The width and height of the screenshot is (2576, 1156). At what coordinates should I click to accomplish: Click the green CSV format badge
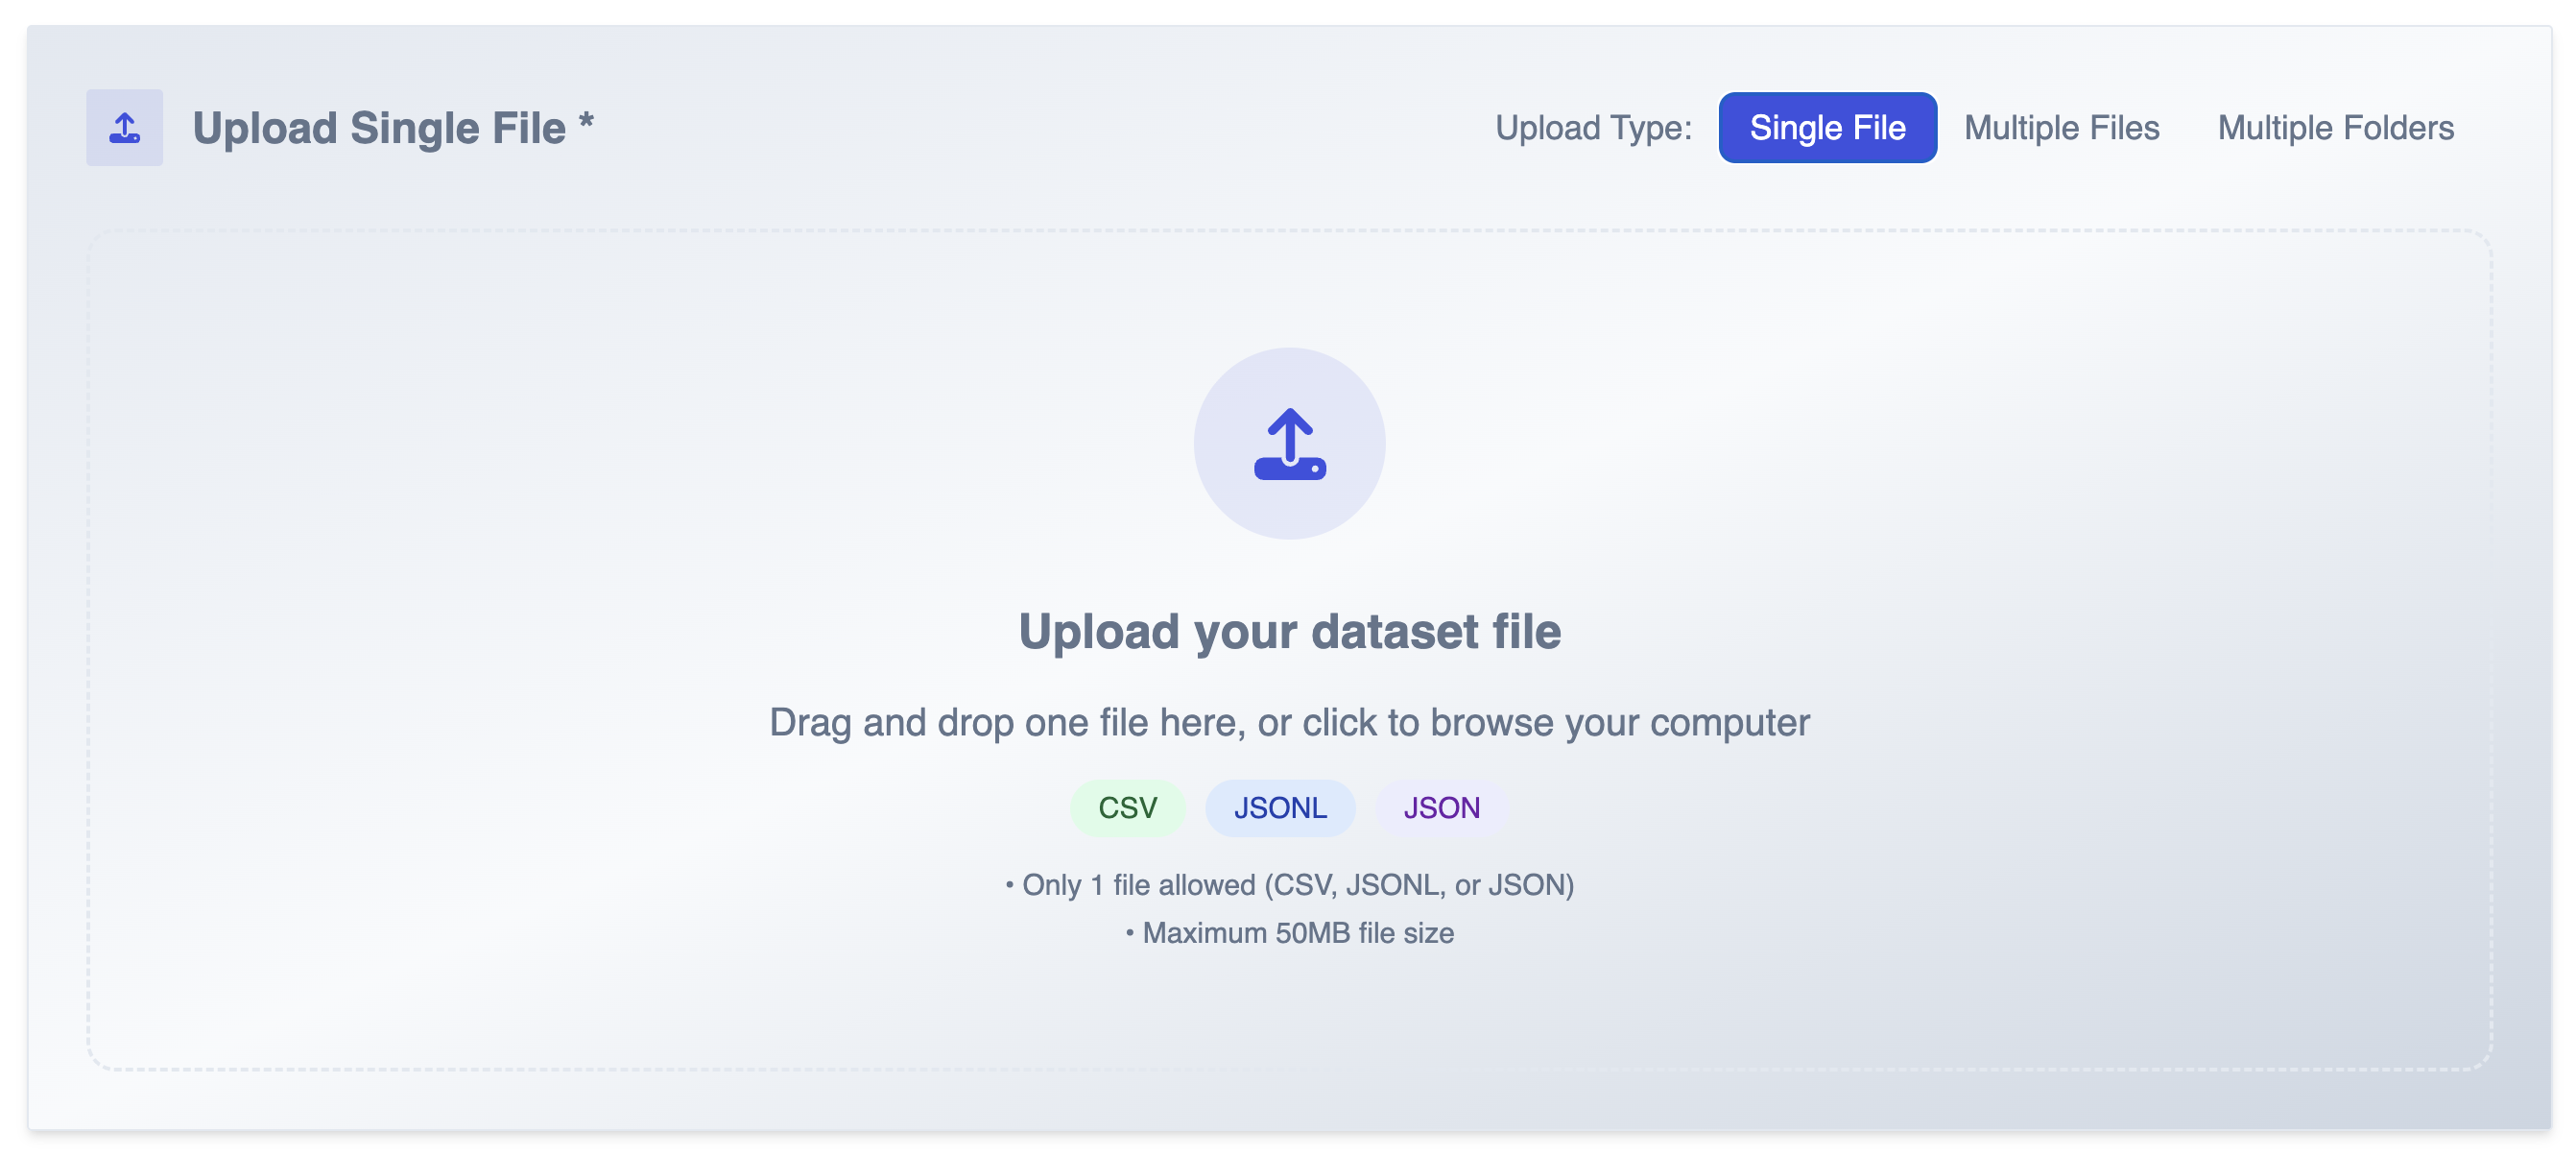coord(1127,807)
